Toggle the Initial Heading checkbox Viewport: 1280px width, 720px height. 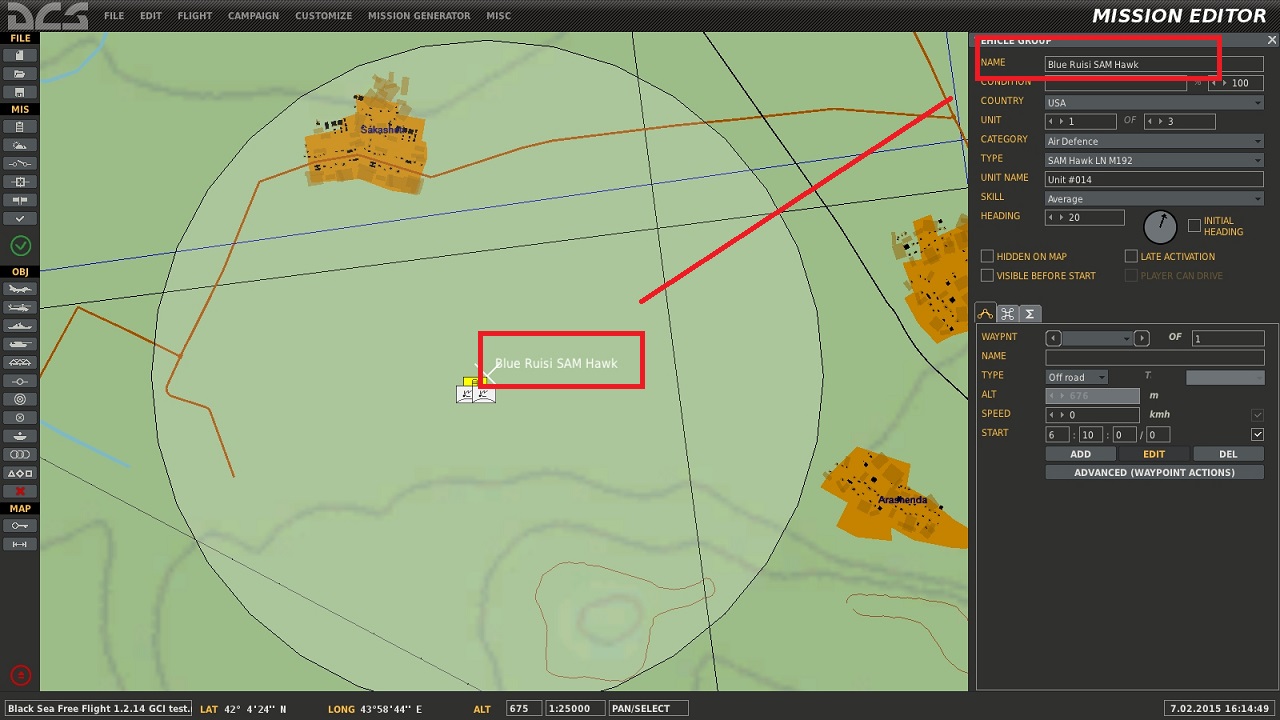point(1194,226)
